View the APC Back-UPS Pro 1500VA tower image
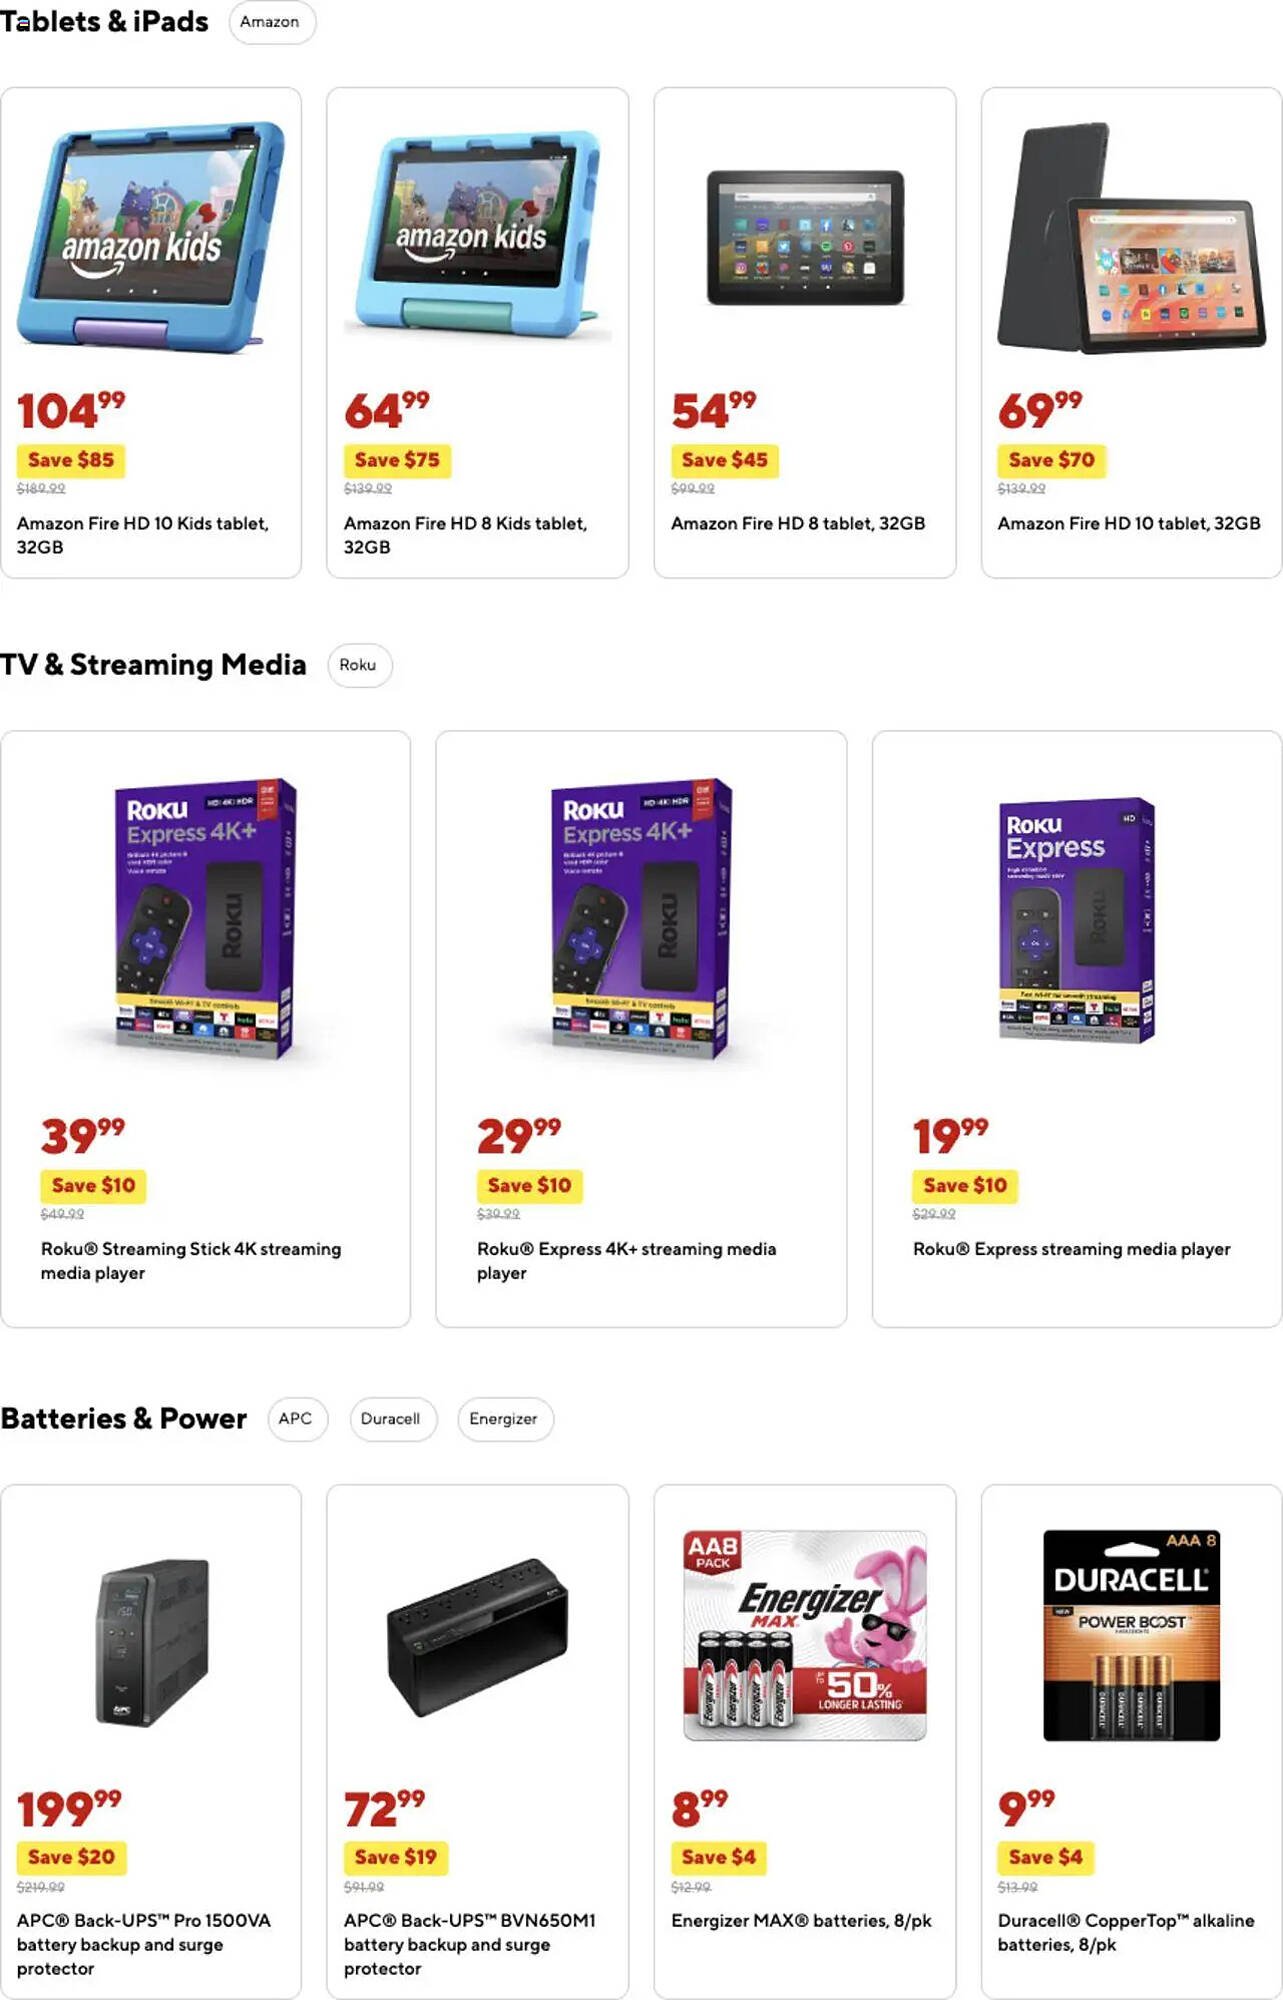Viewport: 1283px width, 2000px height. (x=152, y=1641)
